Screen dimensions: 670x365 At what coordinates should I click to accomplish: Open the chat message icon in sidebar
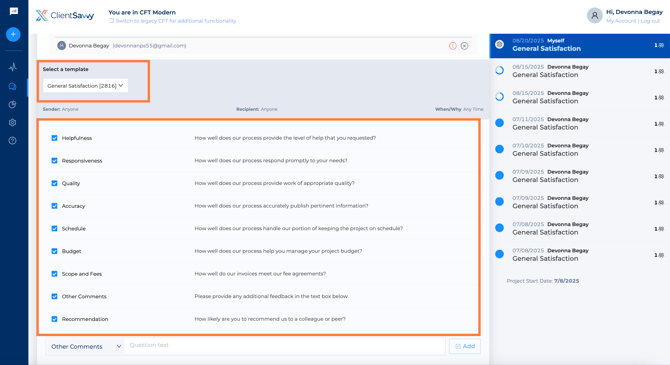14,11
